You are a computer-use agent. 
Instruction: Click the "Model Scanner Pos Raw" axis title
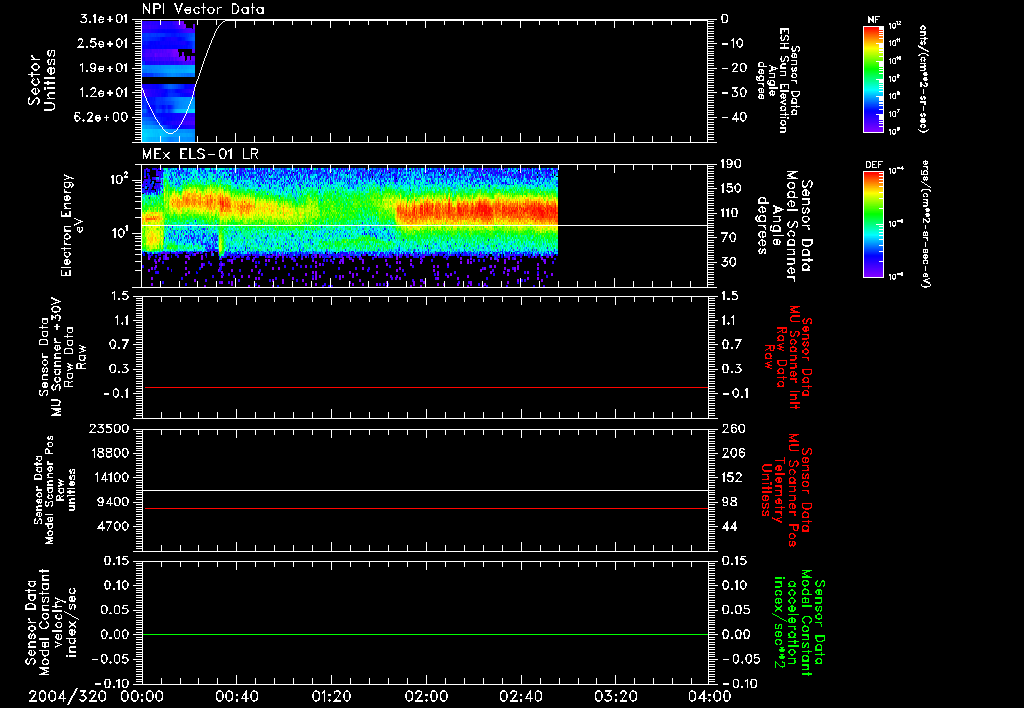pyautogui.click(x=55, y=490)
